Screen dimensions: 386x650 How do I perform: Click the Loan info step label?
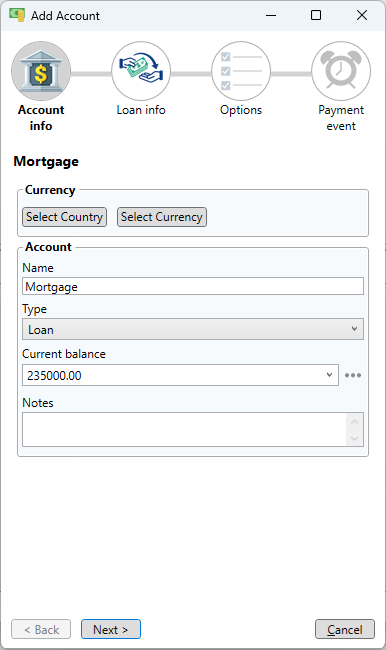pos(141,110)
